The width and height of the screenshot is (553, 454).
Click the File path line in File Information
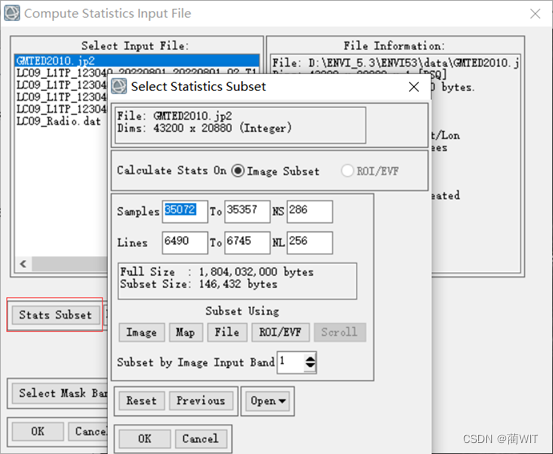tap(395, 63)
